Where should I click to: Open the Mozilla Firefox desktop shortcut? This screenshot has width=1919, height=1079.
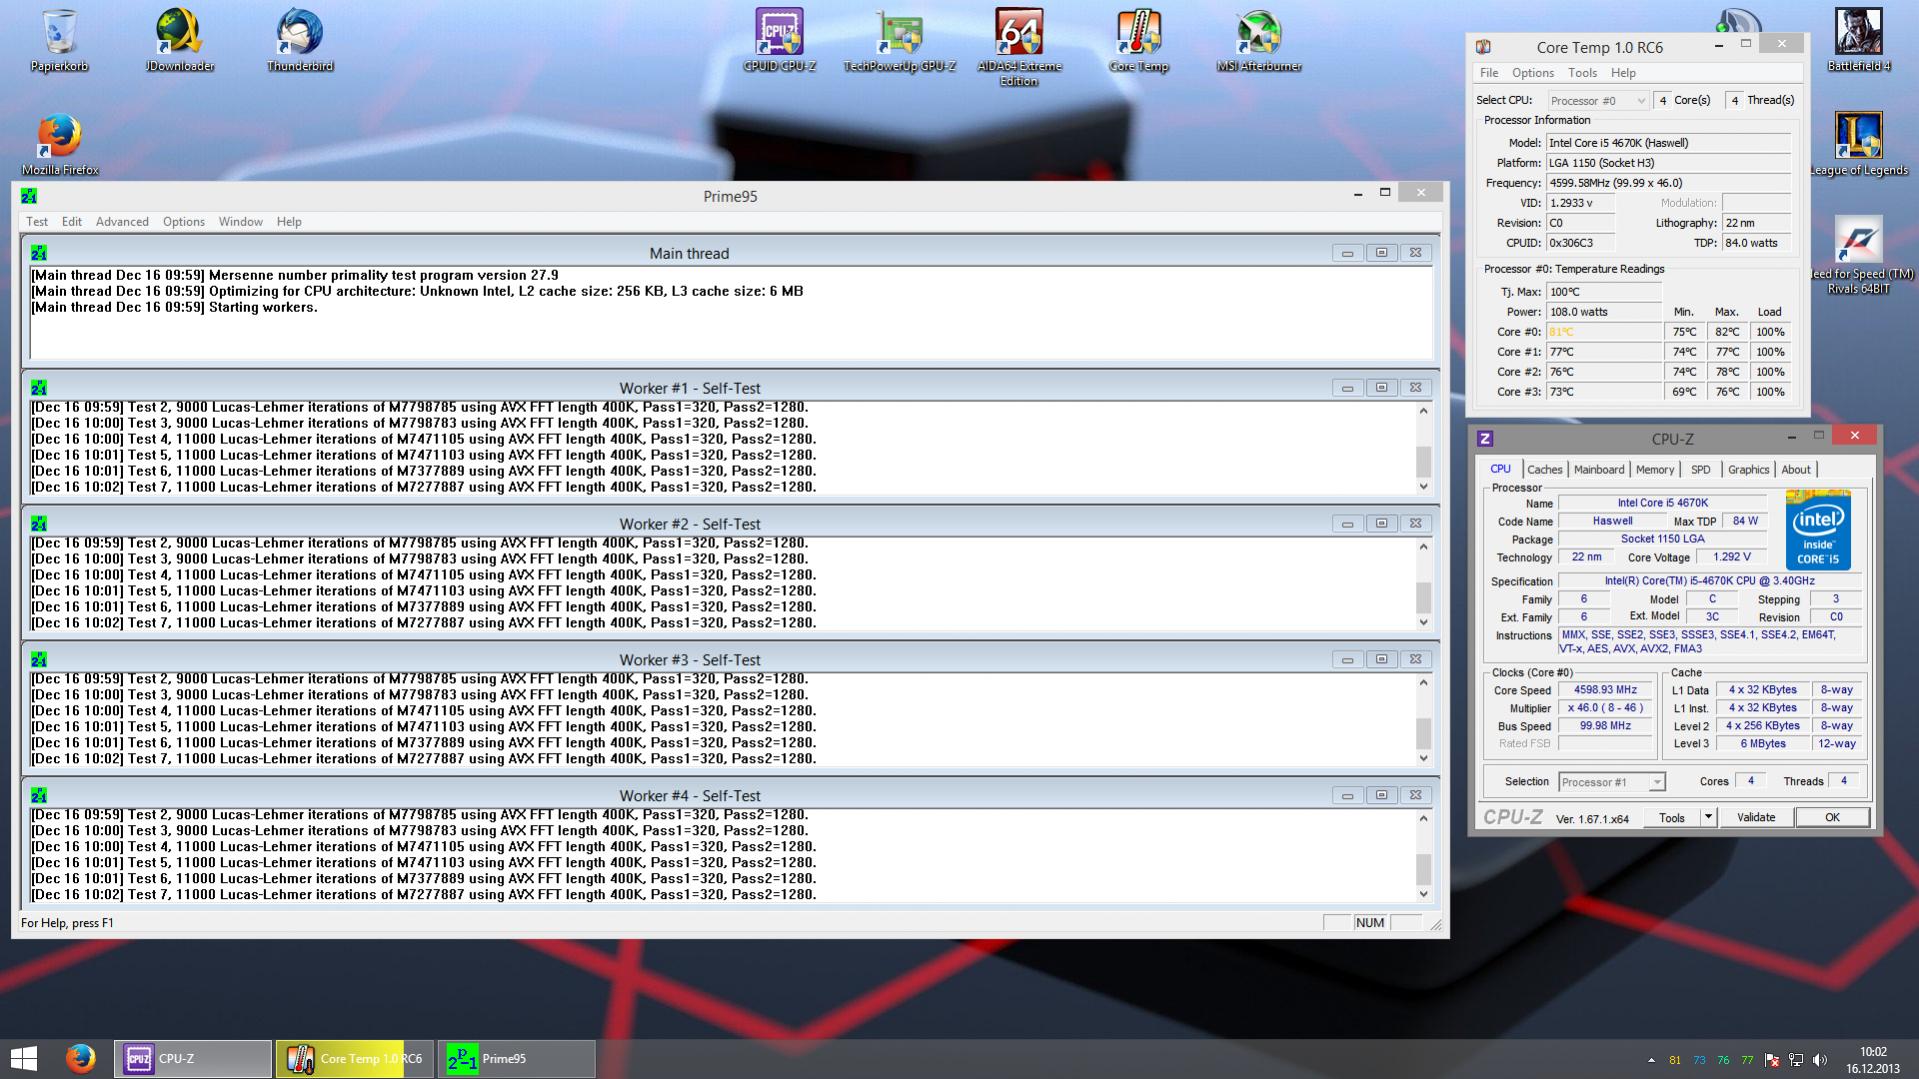pos(60,145)
